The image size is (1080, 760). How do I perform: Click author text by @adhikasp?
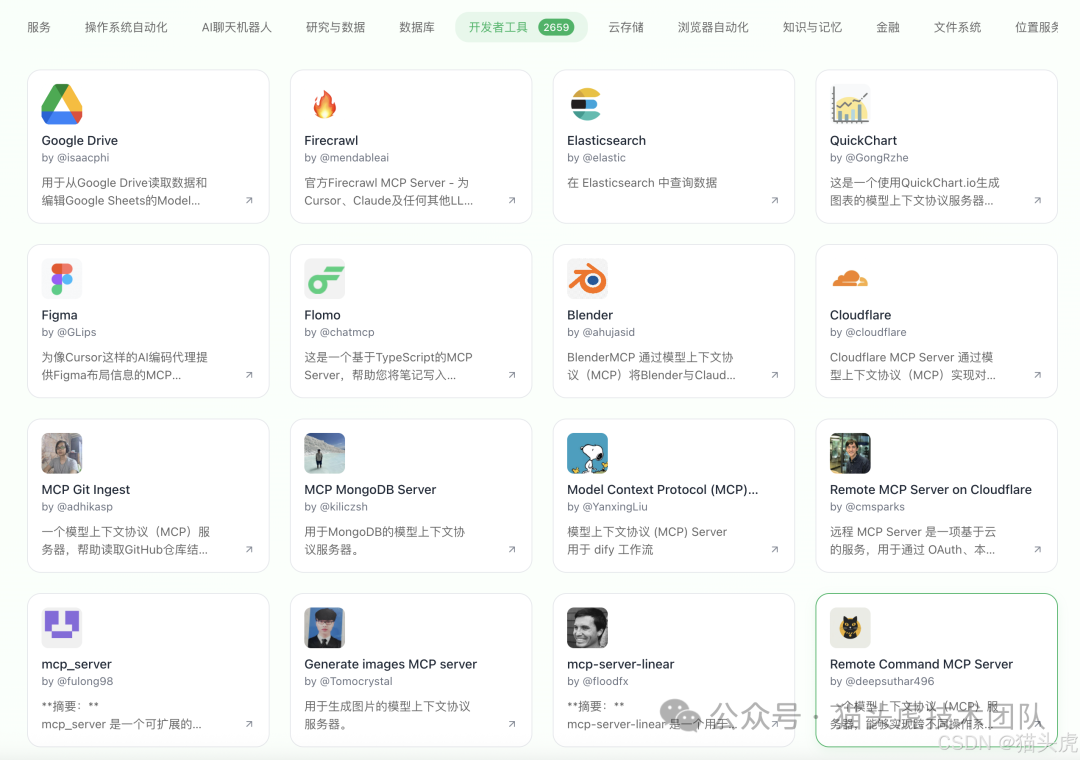[77, 506]
